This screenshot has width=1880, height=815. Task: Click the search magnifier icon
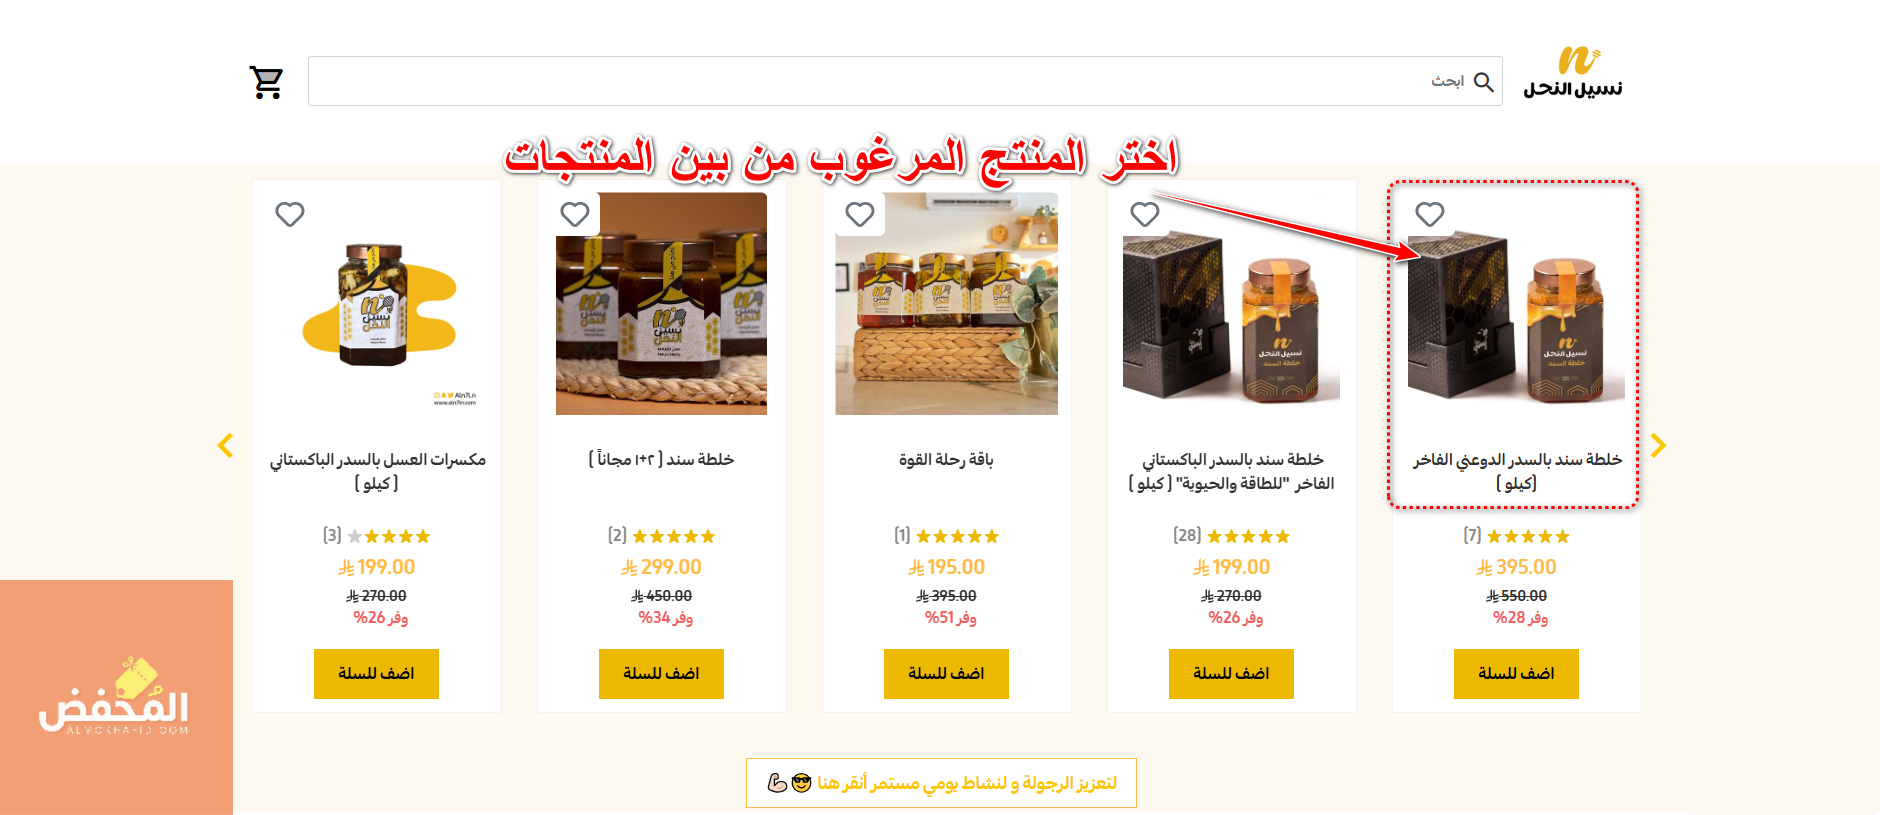click(1484, 82)
